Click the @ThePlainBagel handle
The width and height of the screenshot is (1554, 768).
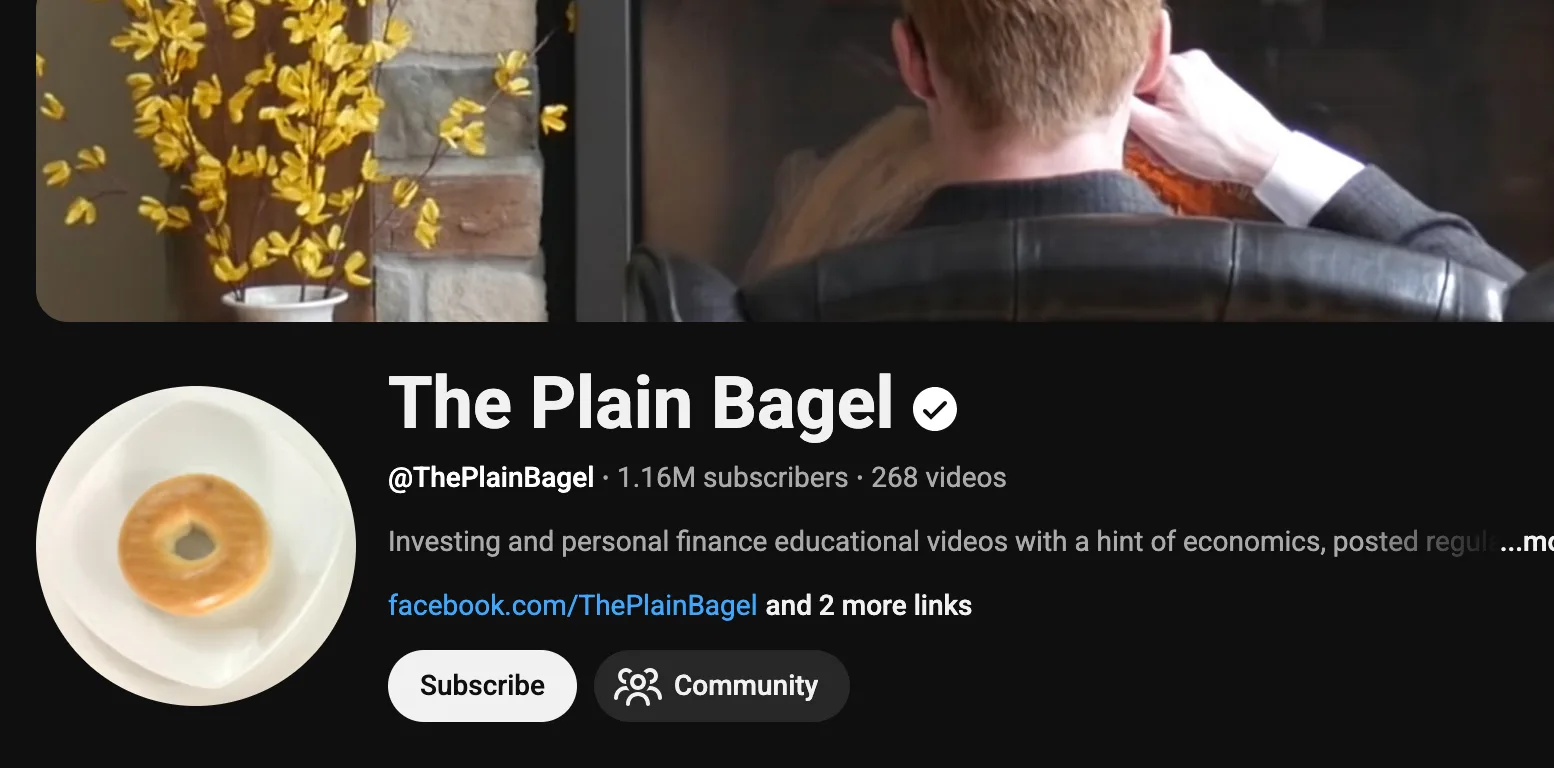pos(491,478)
